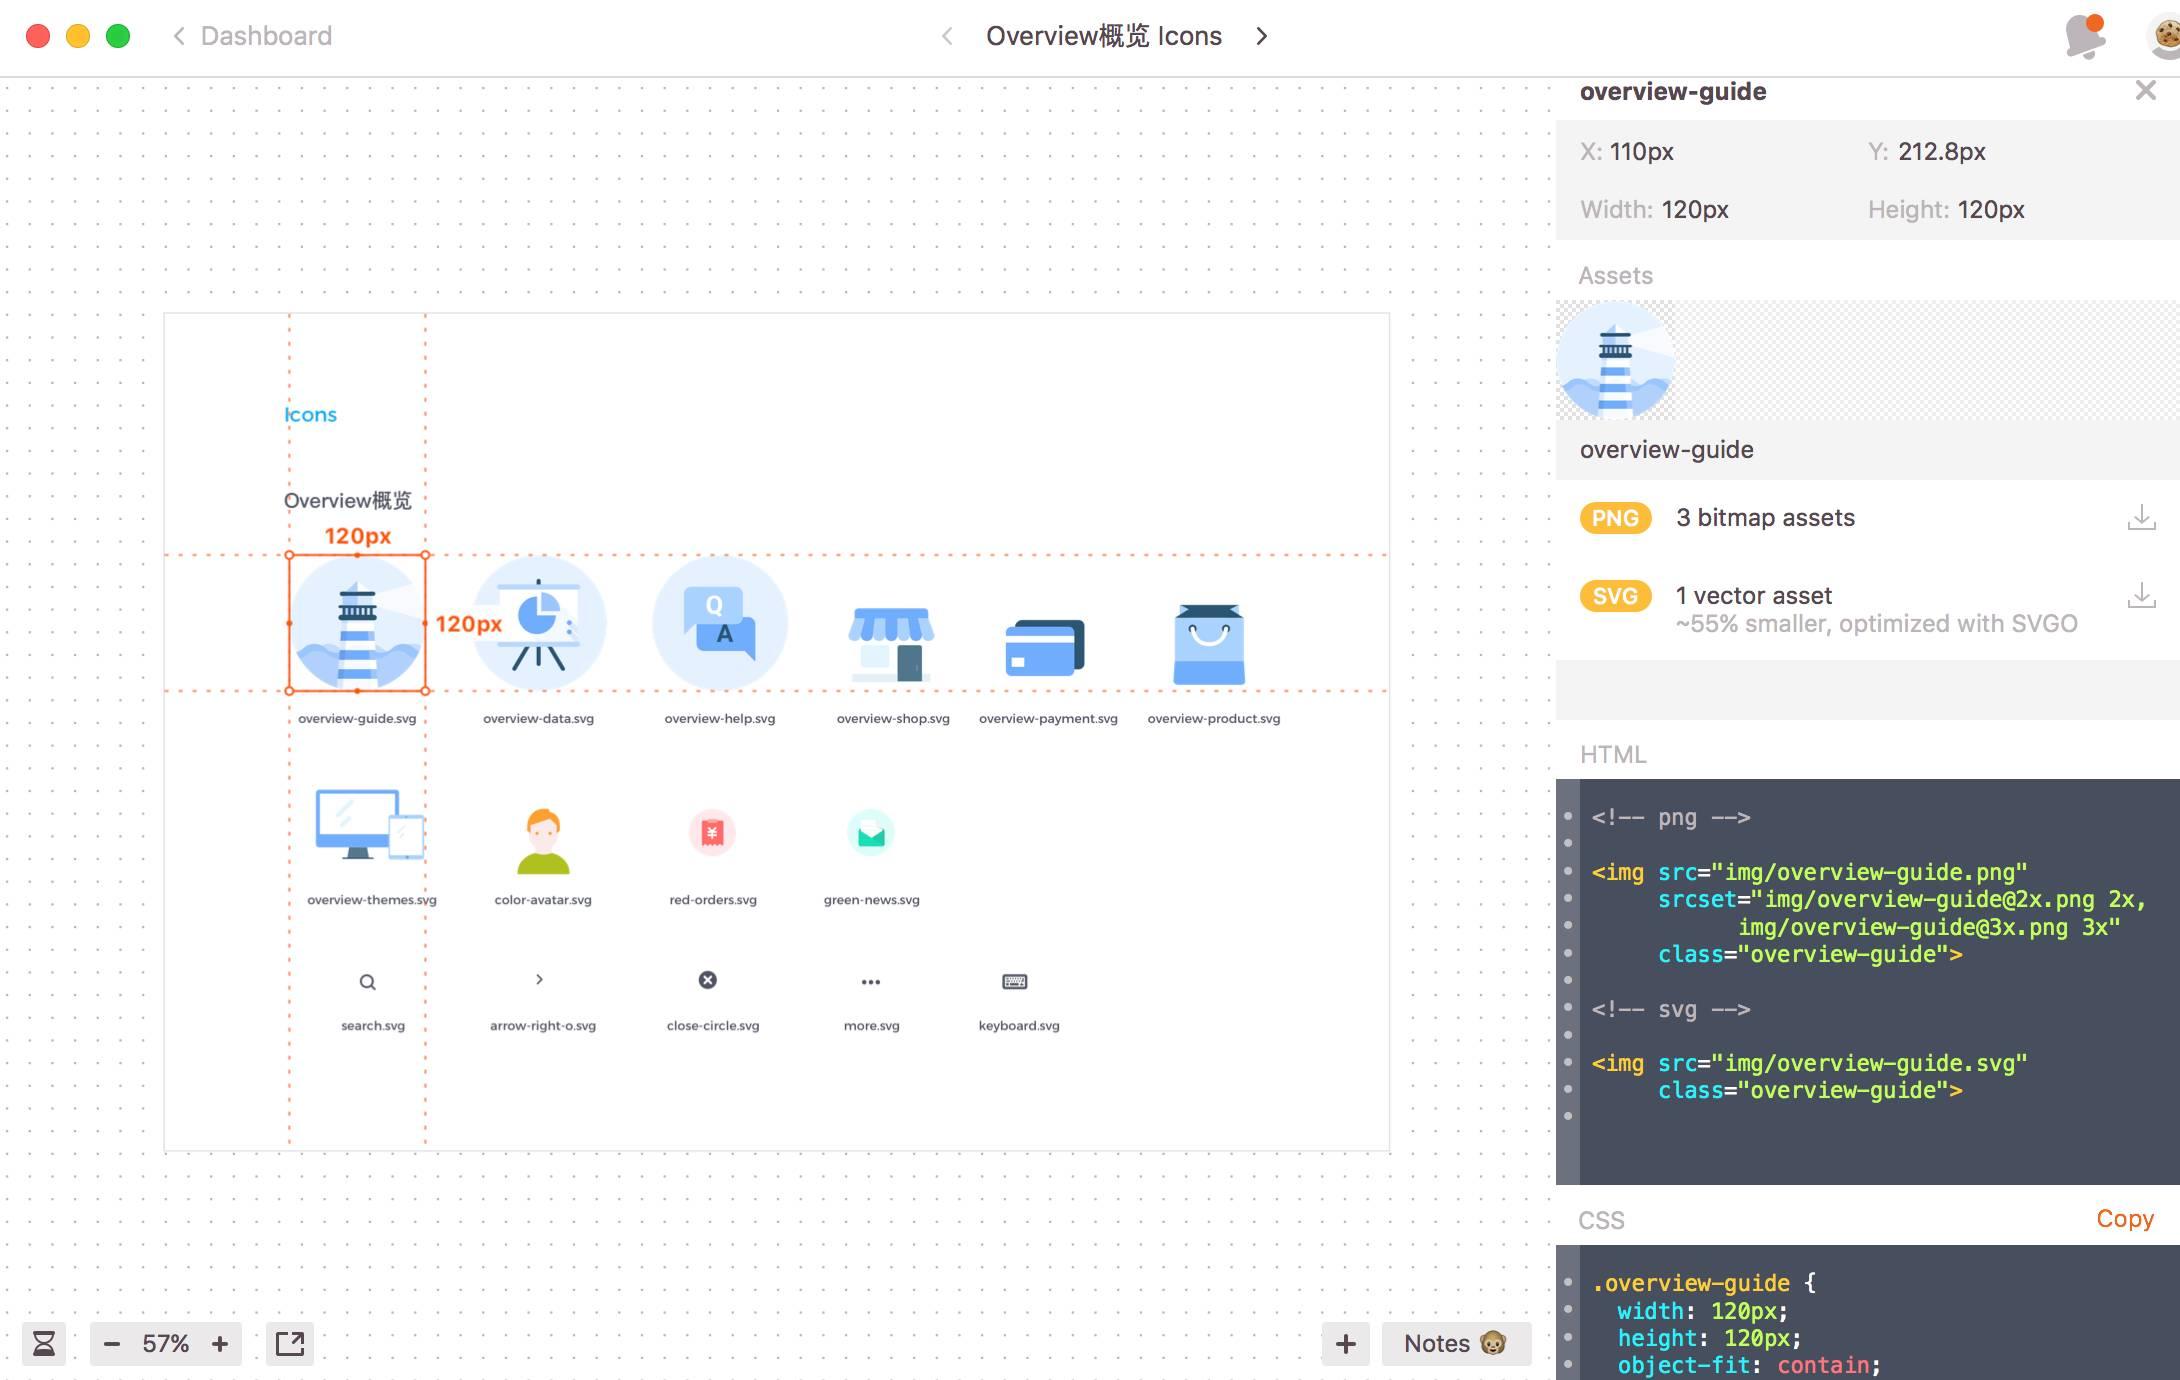The height and width of the screenshot is (1380, 2180).
Task: Download the PNG bitmap assets
Action: [2141, 518]
